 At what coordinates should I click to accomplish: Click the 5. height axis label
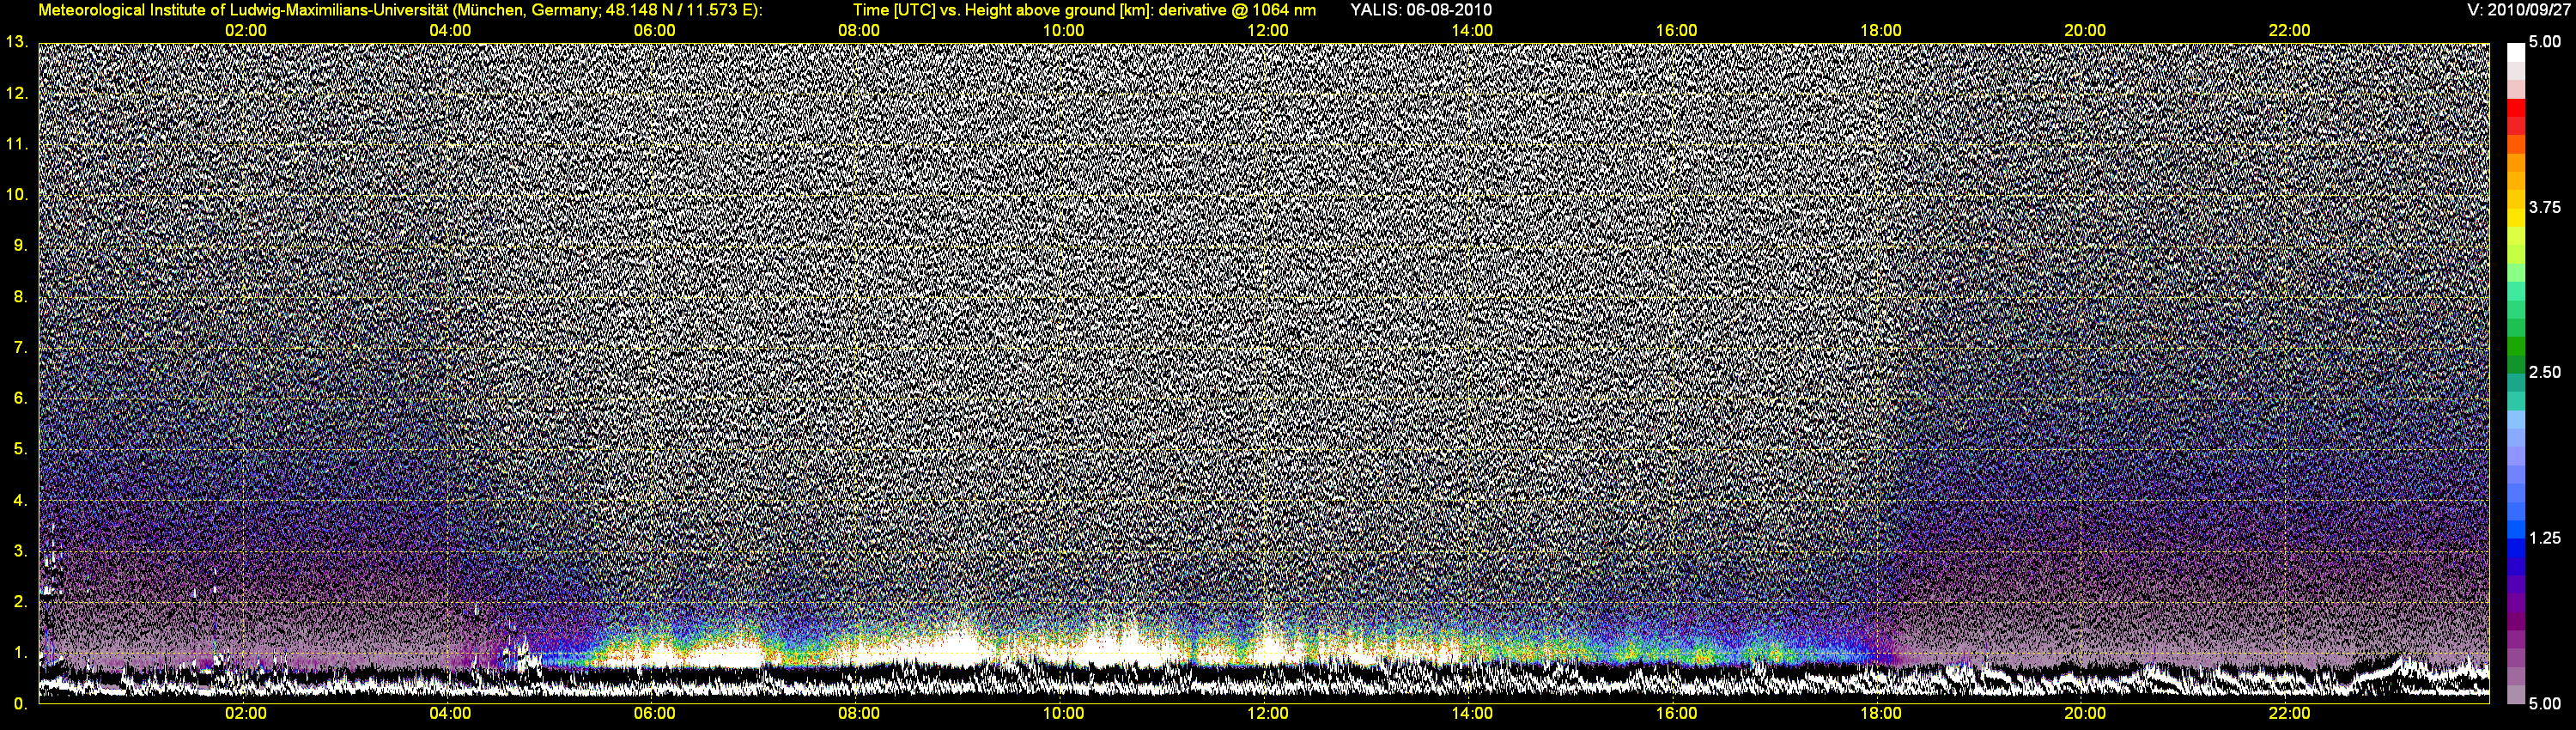(21, 449)
